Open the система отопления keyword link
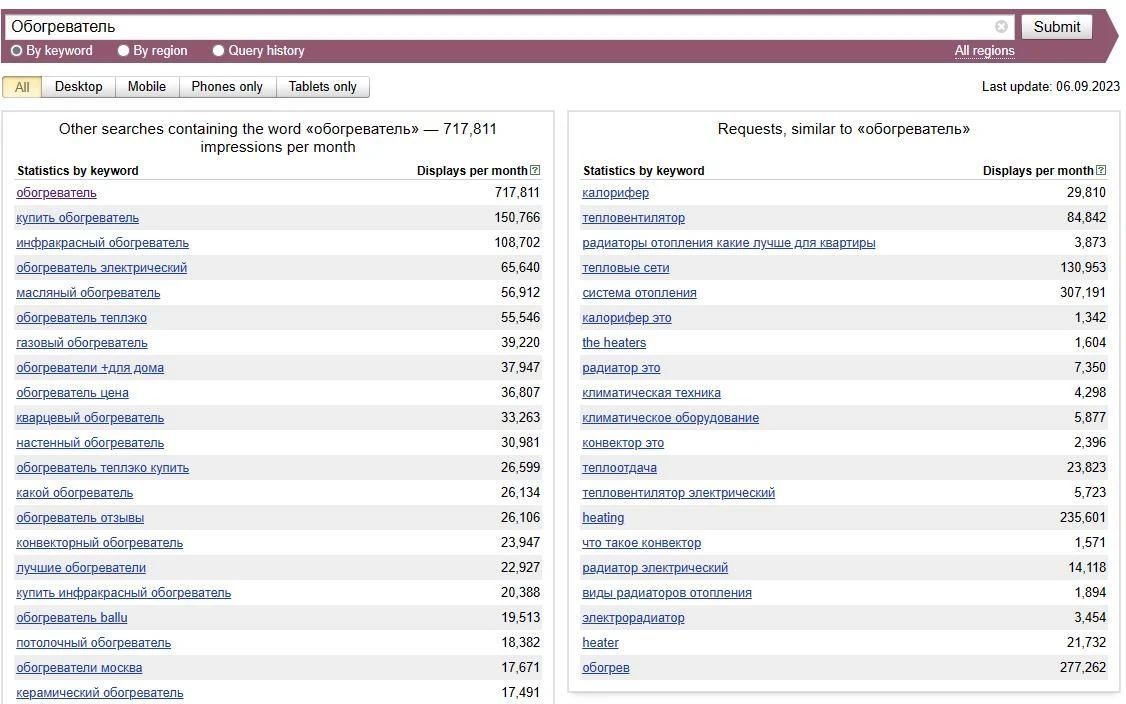Viewport: 1126px width, 704px height. pos(639,292)
